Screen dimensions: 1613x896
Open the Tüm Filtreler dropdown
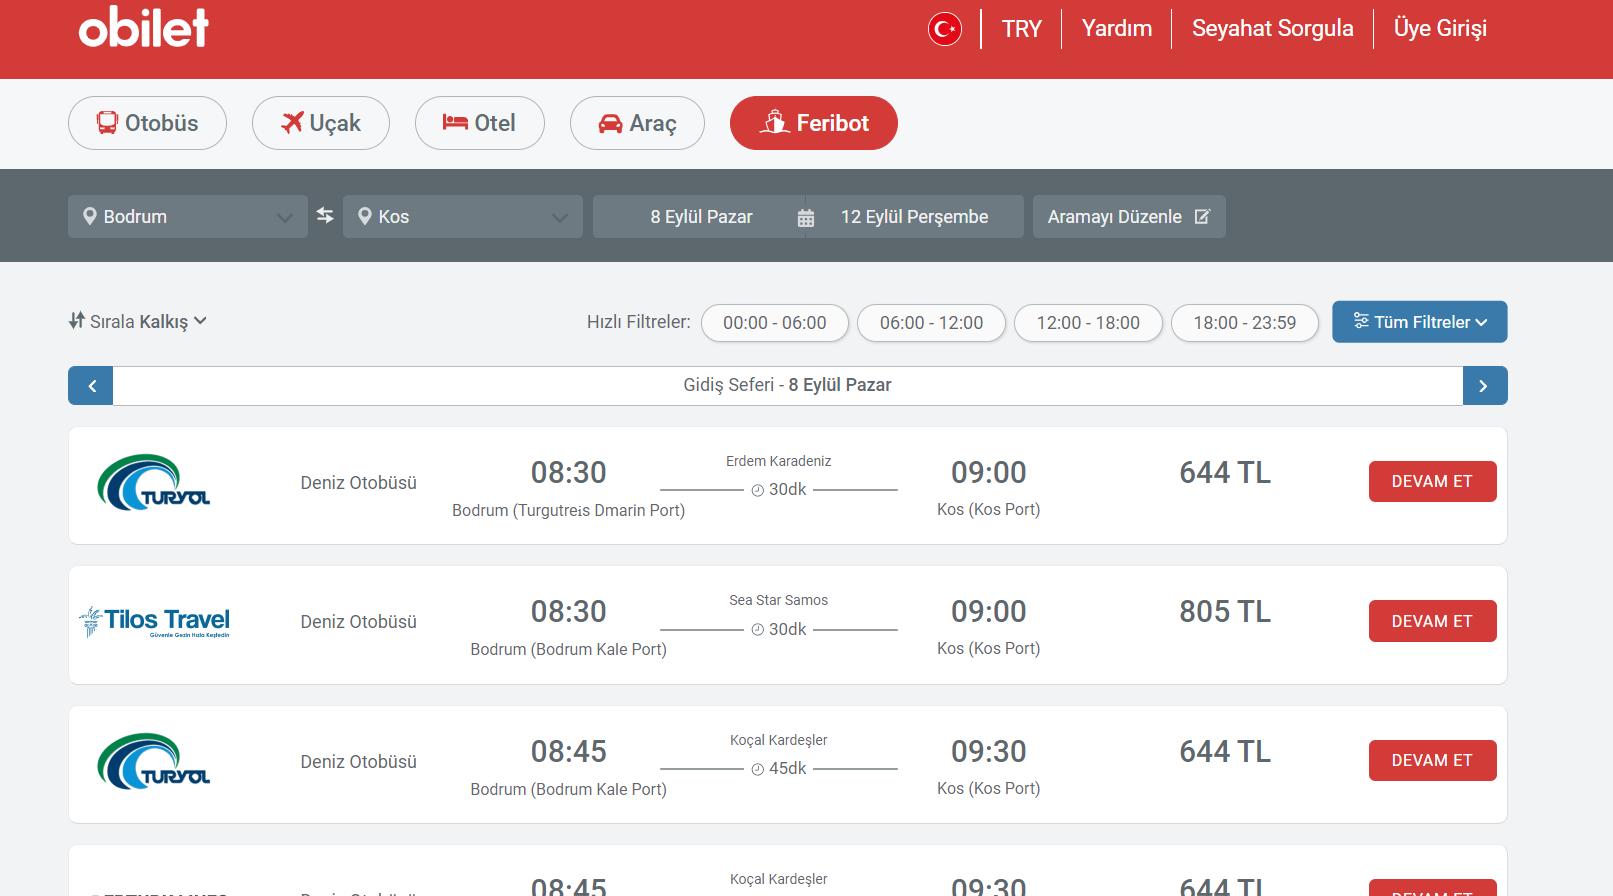[x=1419, y=322]
